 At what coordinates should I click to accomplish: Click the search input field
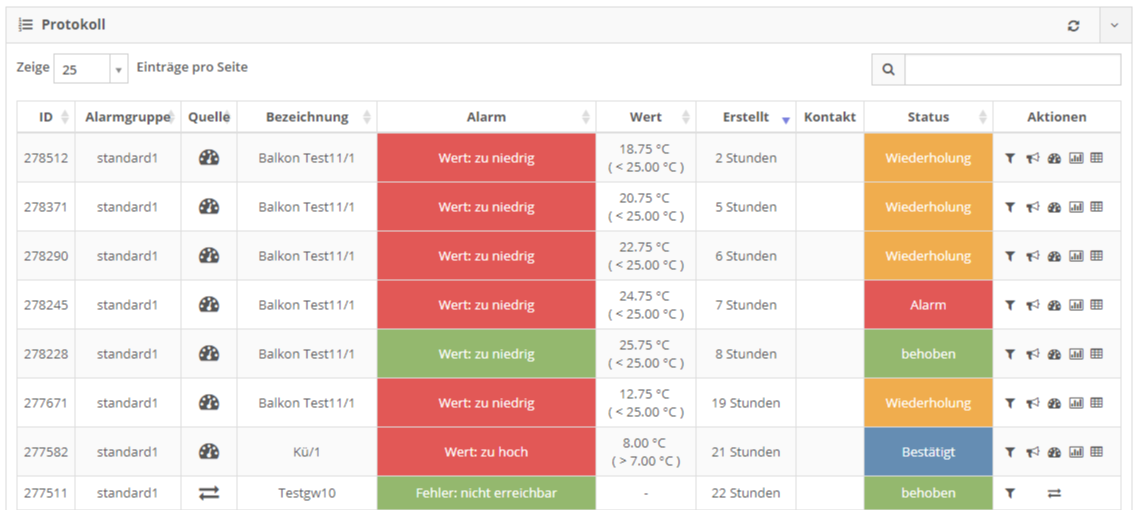point(1012,70)
